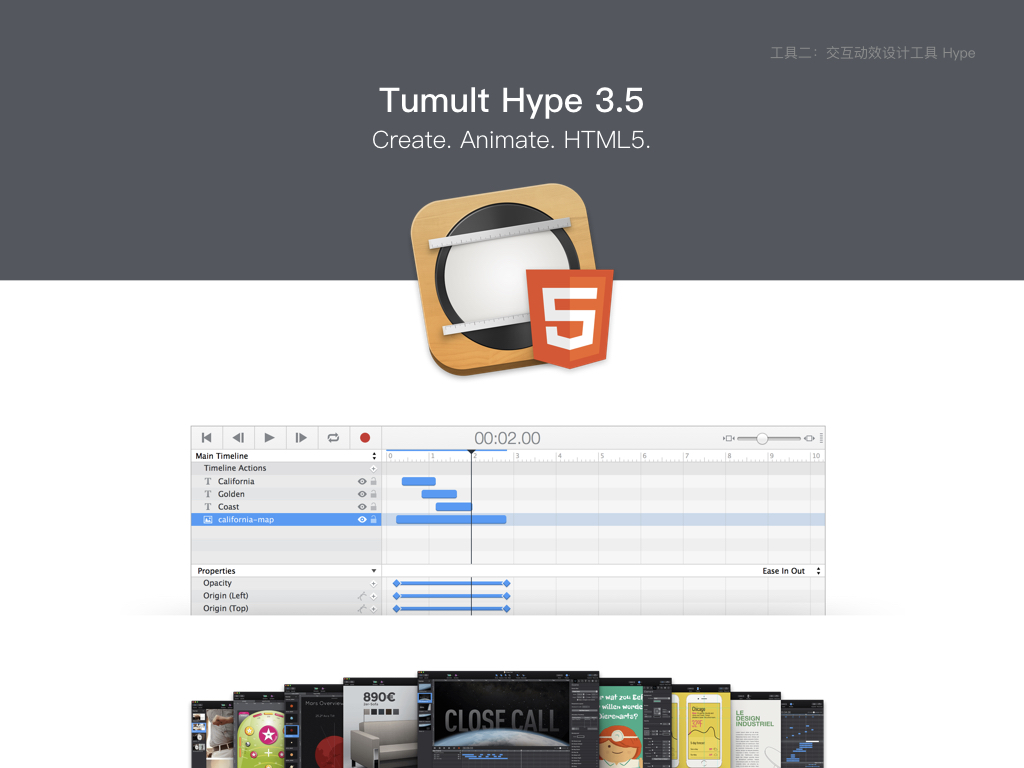Select the Origin (Left) property label

coord(225,596)
